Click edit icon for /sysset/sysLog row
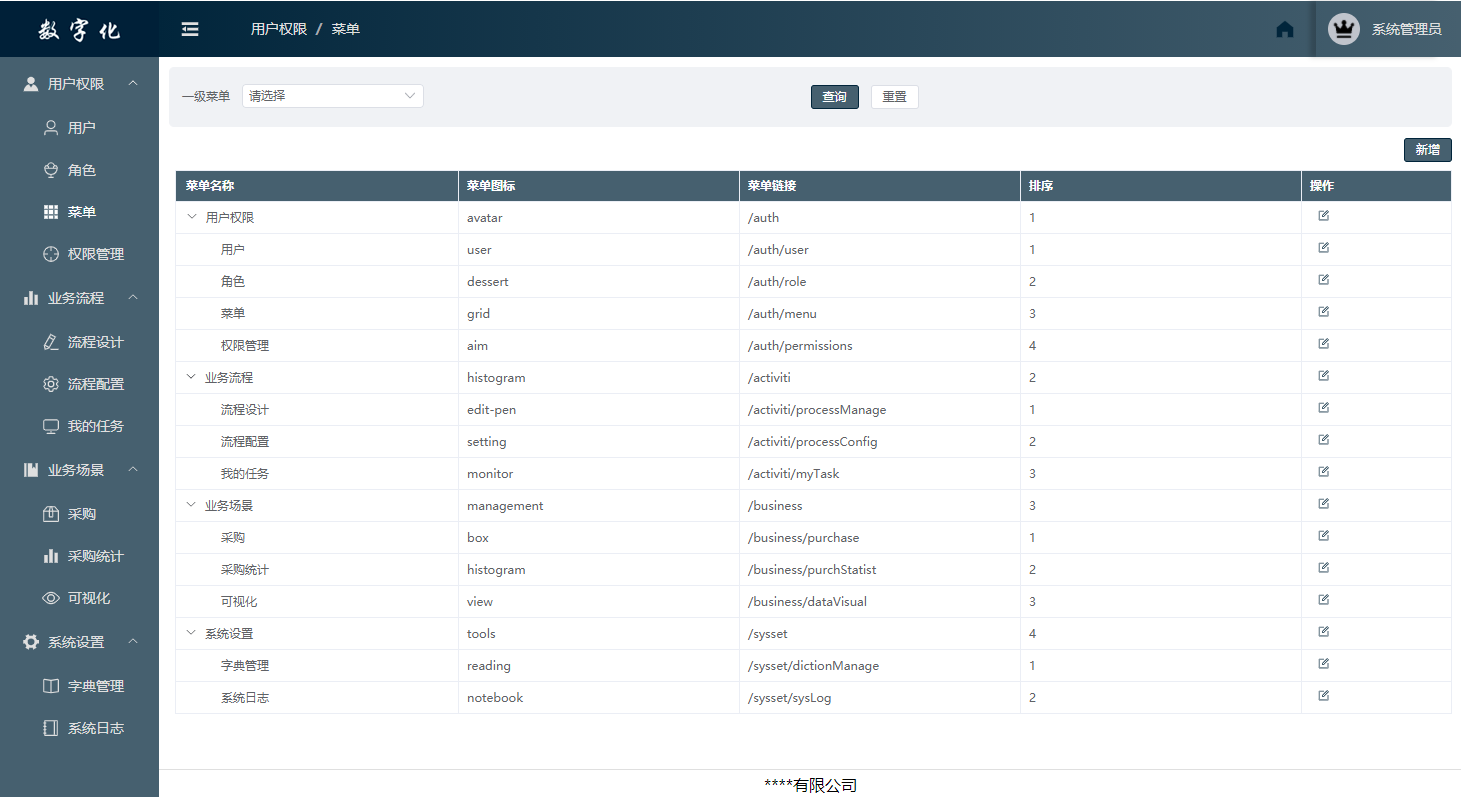This screenshot has height=797, width=1461. pyautogui.click(x=1323, y=696)
